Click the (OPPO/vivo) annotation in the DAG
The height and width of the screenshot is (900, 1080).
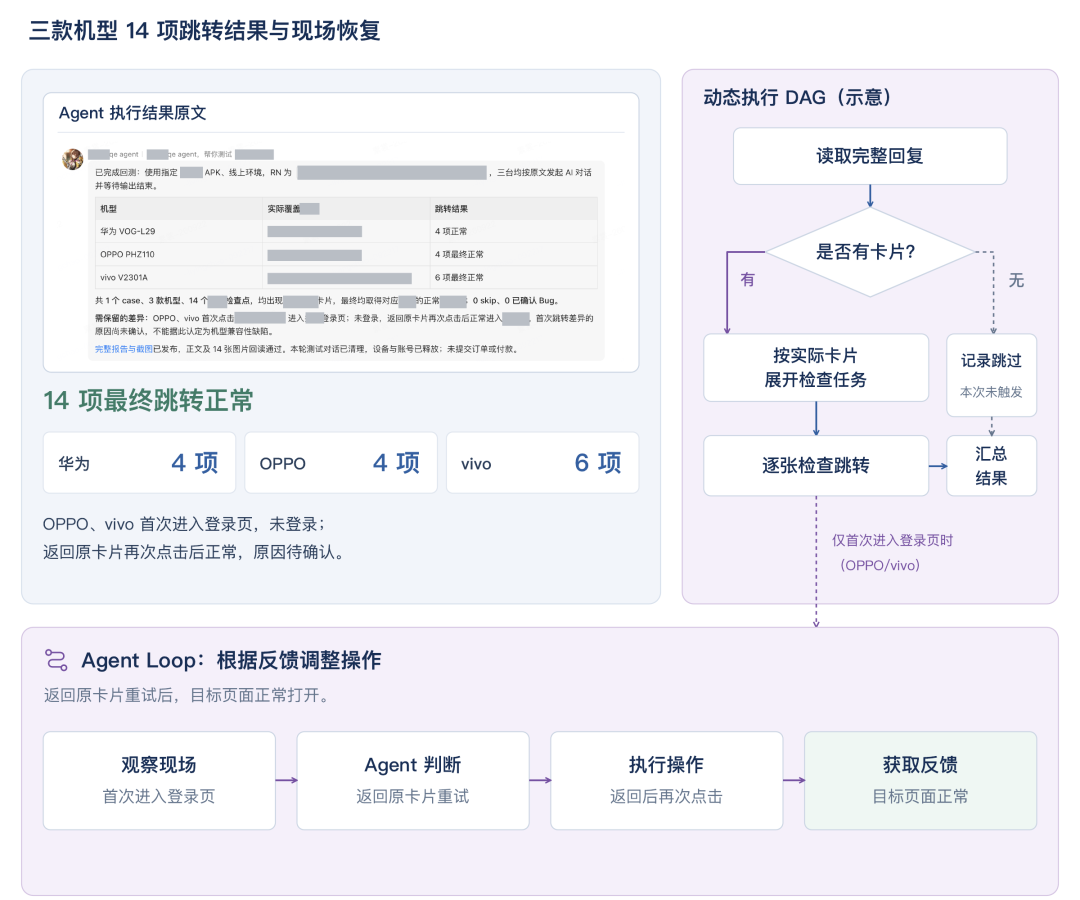pos(880,565)
